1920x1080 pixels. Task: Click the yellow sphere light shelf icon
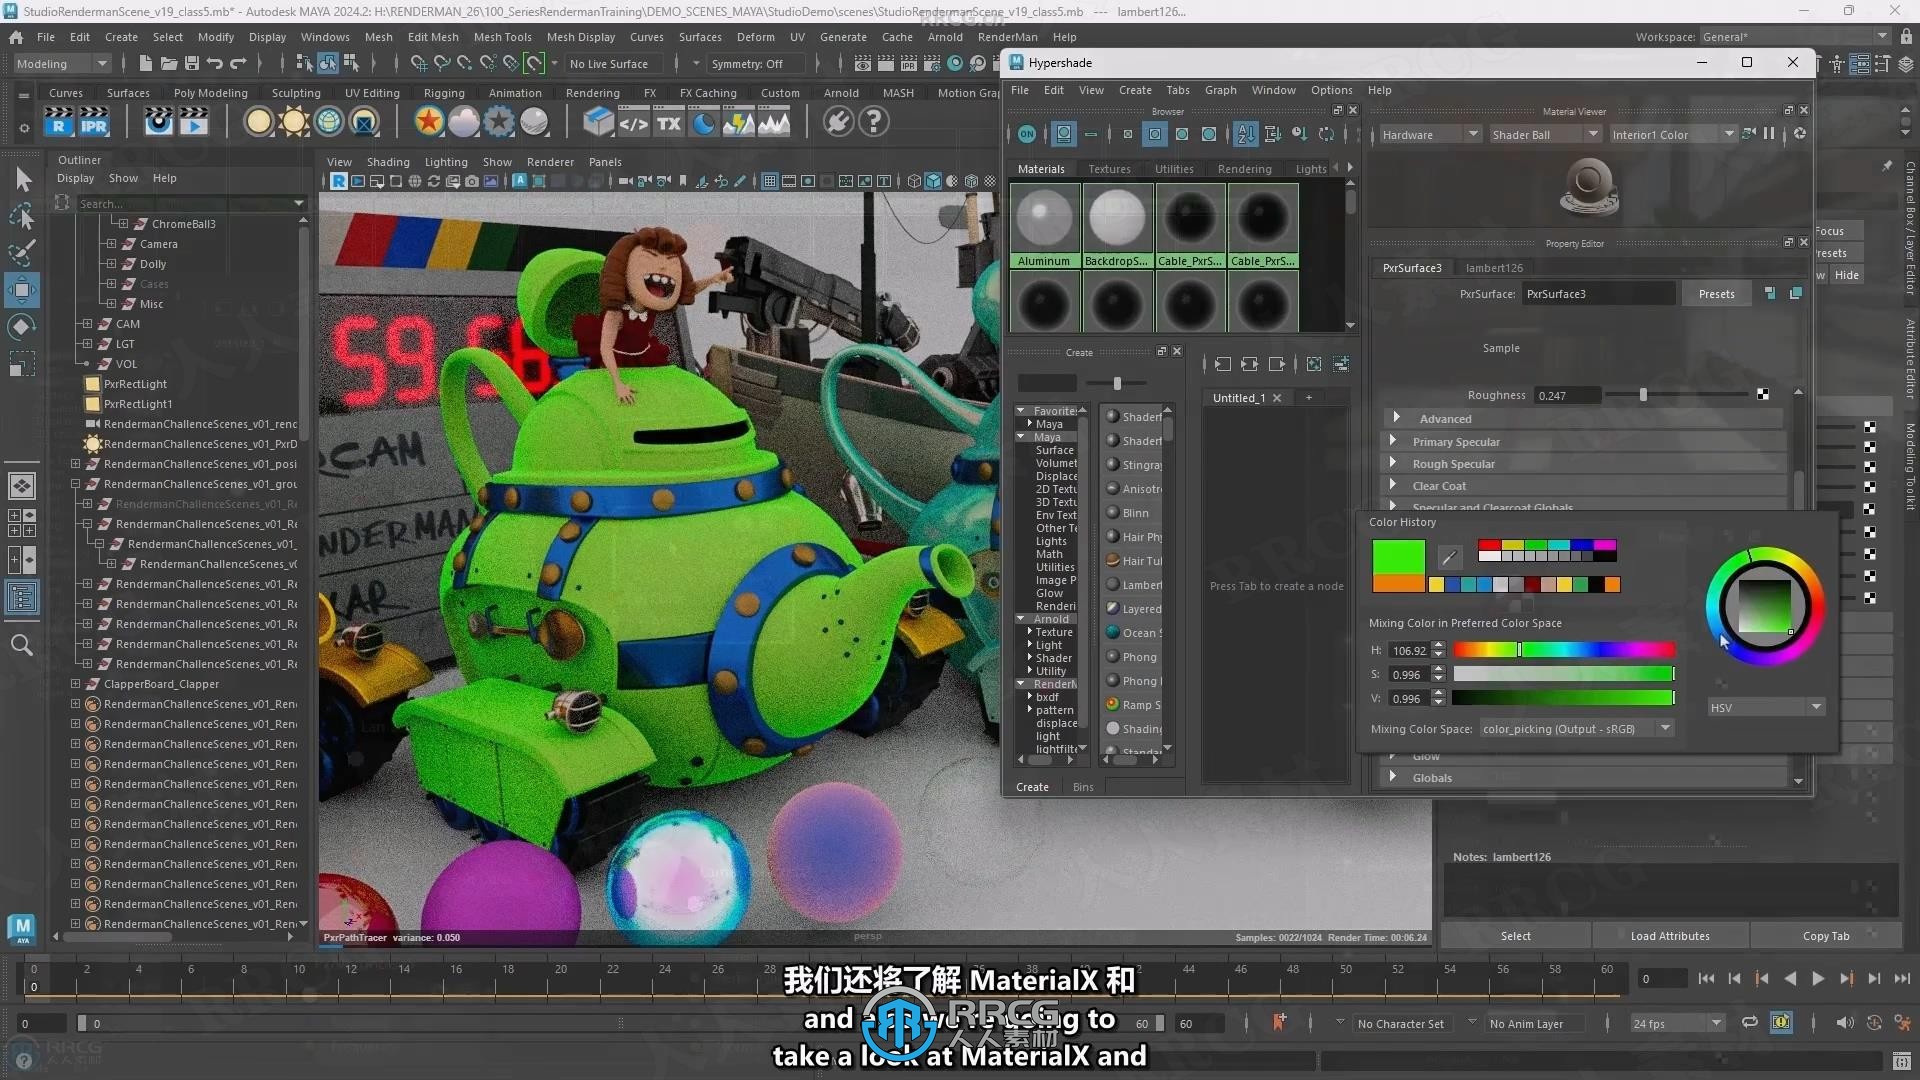pyautogui.click(x=259, y=122)
